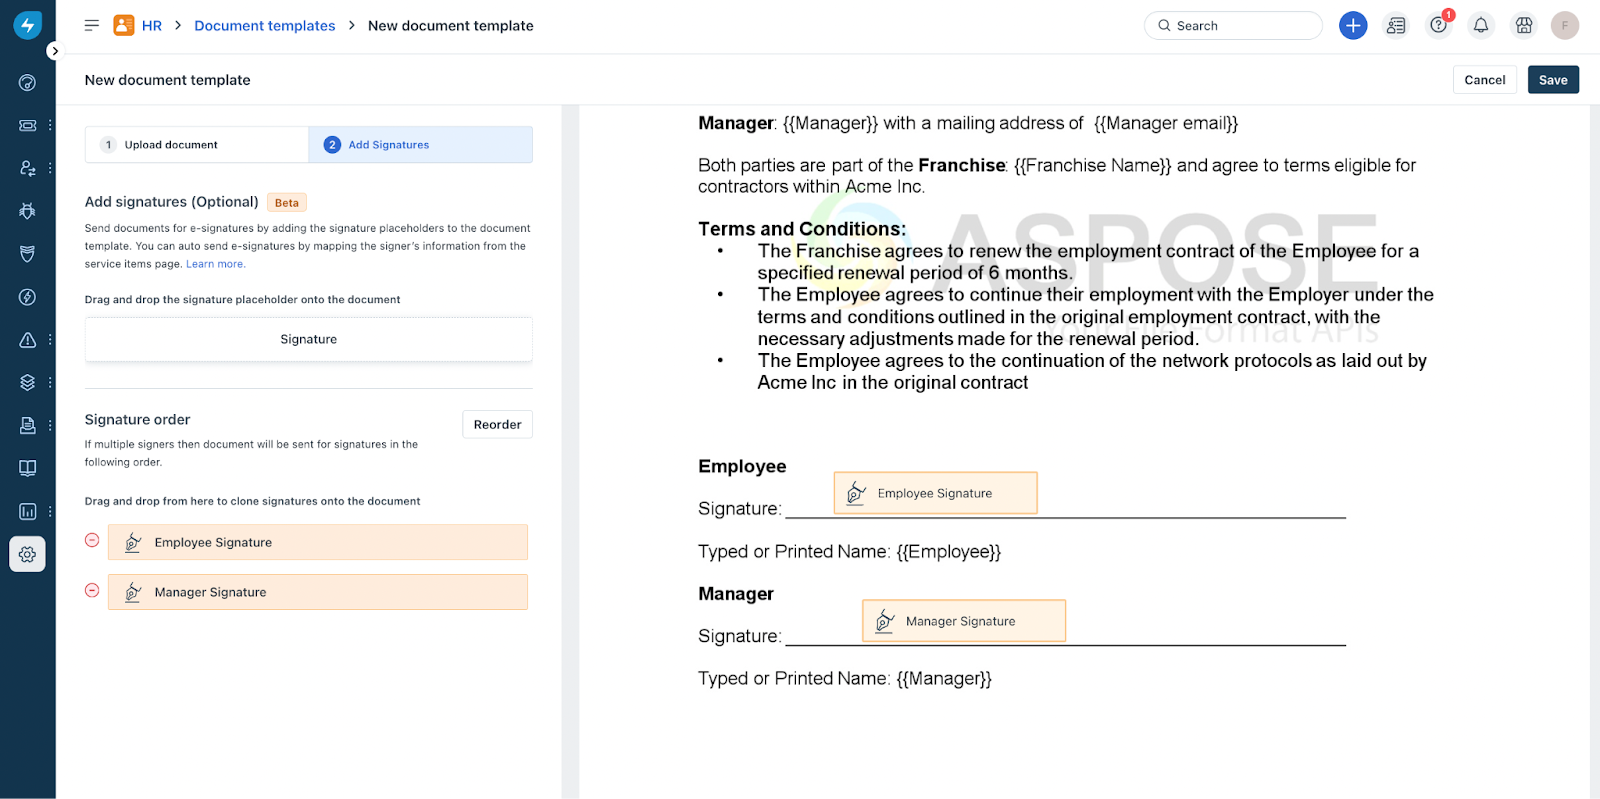This screenshot has width=1600, height=799.
Task: Click Typed or Printed Name {{Employee}} line
Action: click(x=849, y=551)
